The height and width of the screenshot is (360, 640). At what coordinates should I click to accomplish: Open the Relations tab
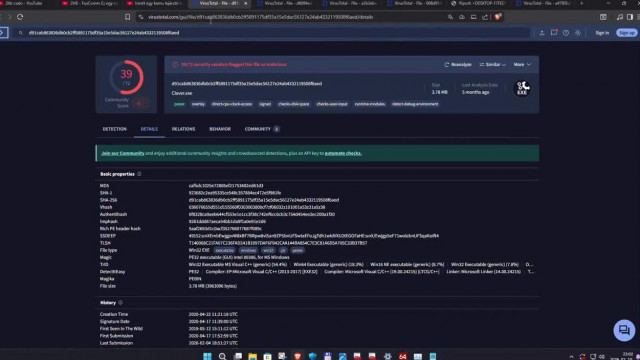183,129
